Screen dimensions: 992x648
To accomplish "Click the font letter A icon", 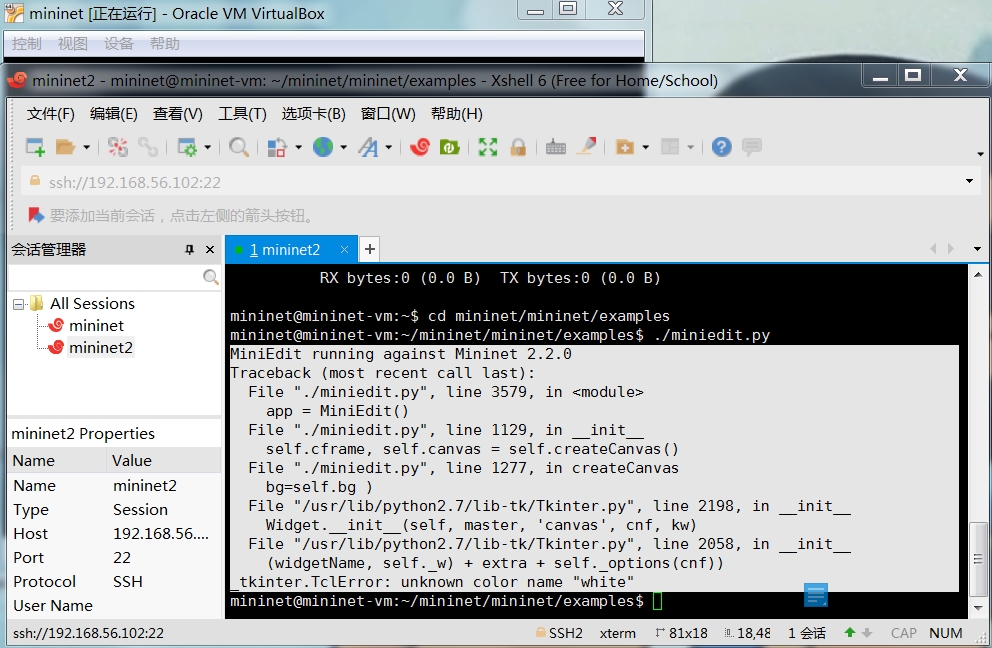I will click(x=368, y=147).
